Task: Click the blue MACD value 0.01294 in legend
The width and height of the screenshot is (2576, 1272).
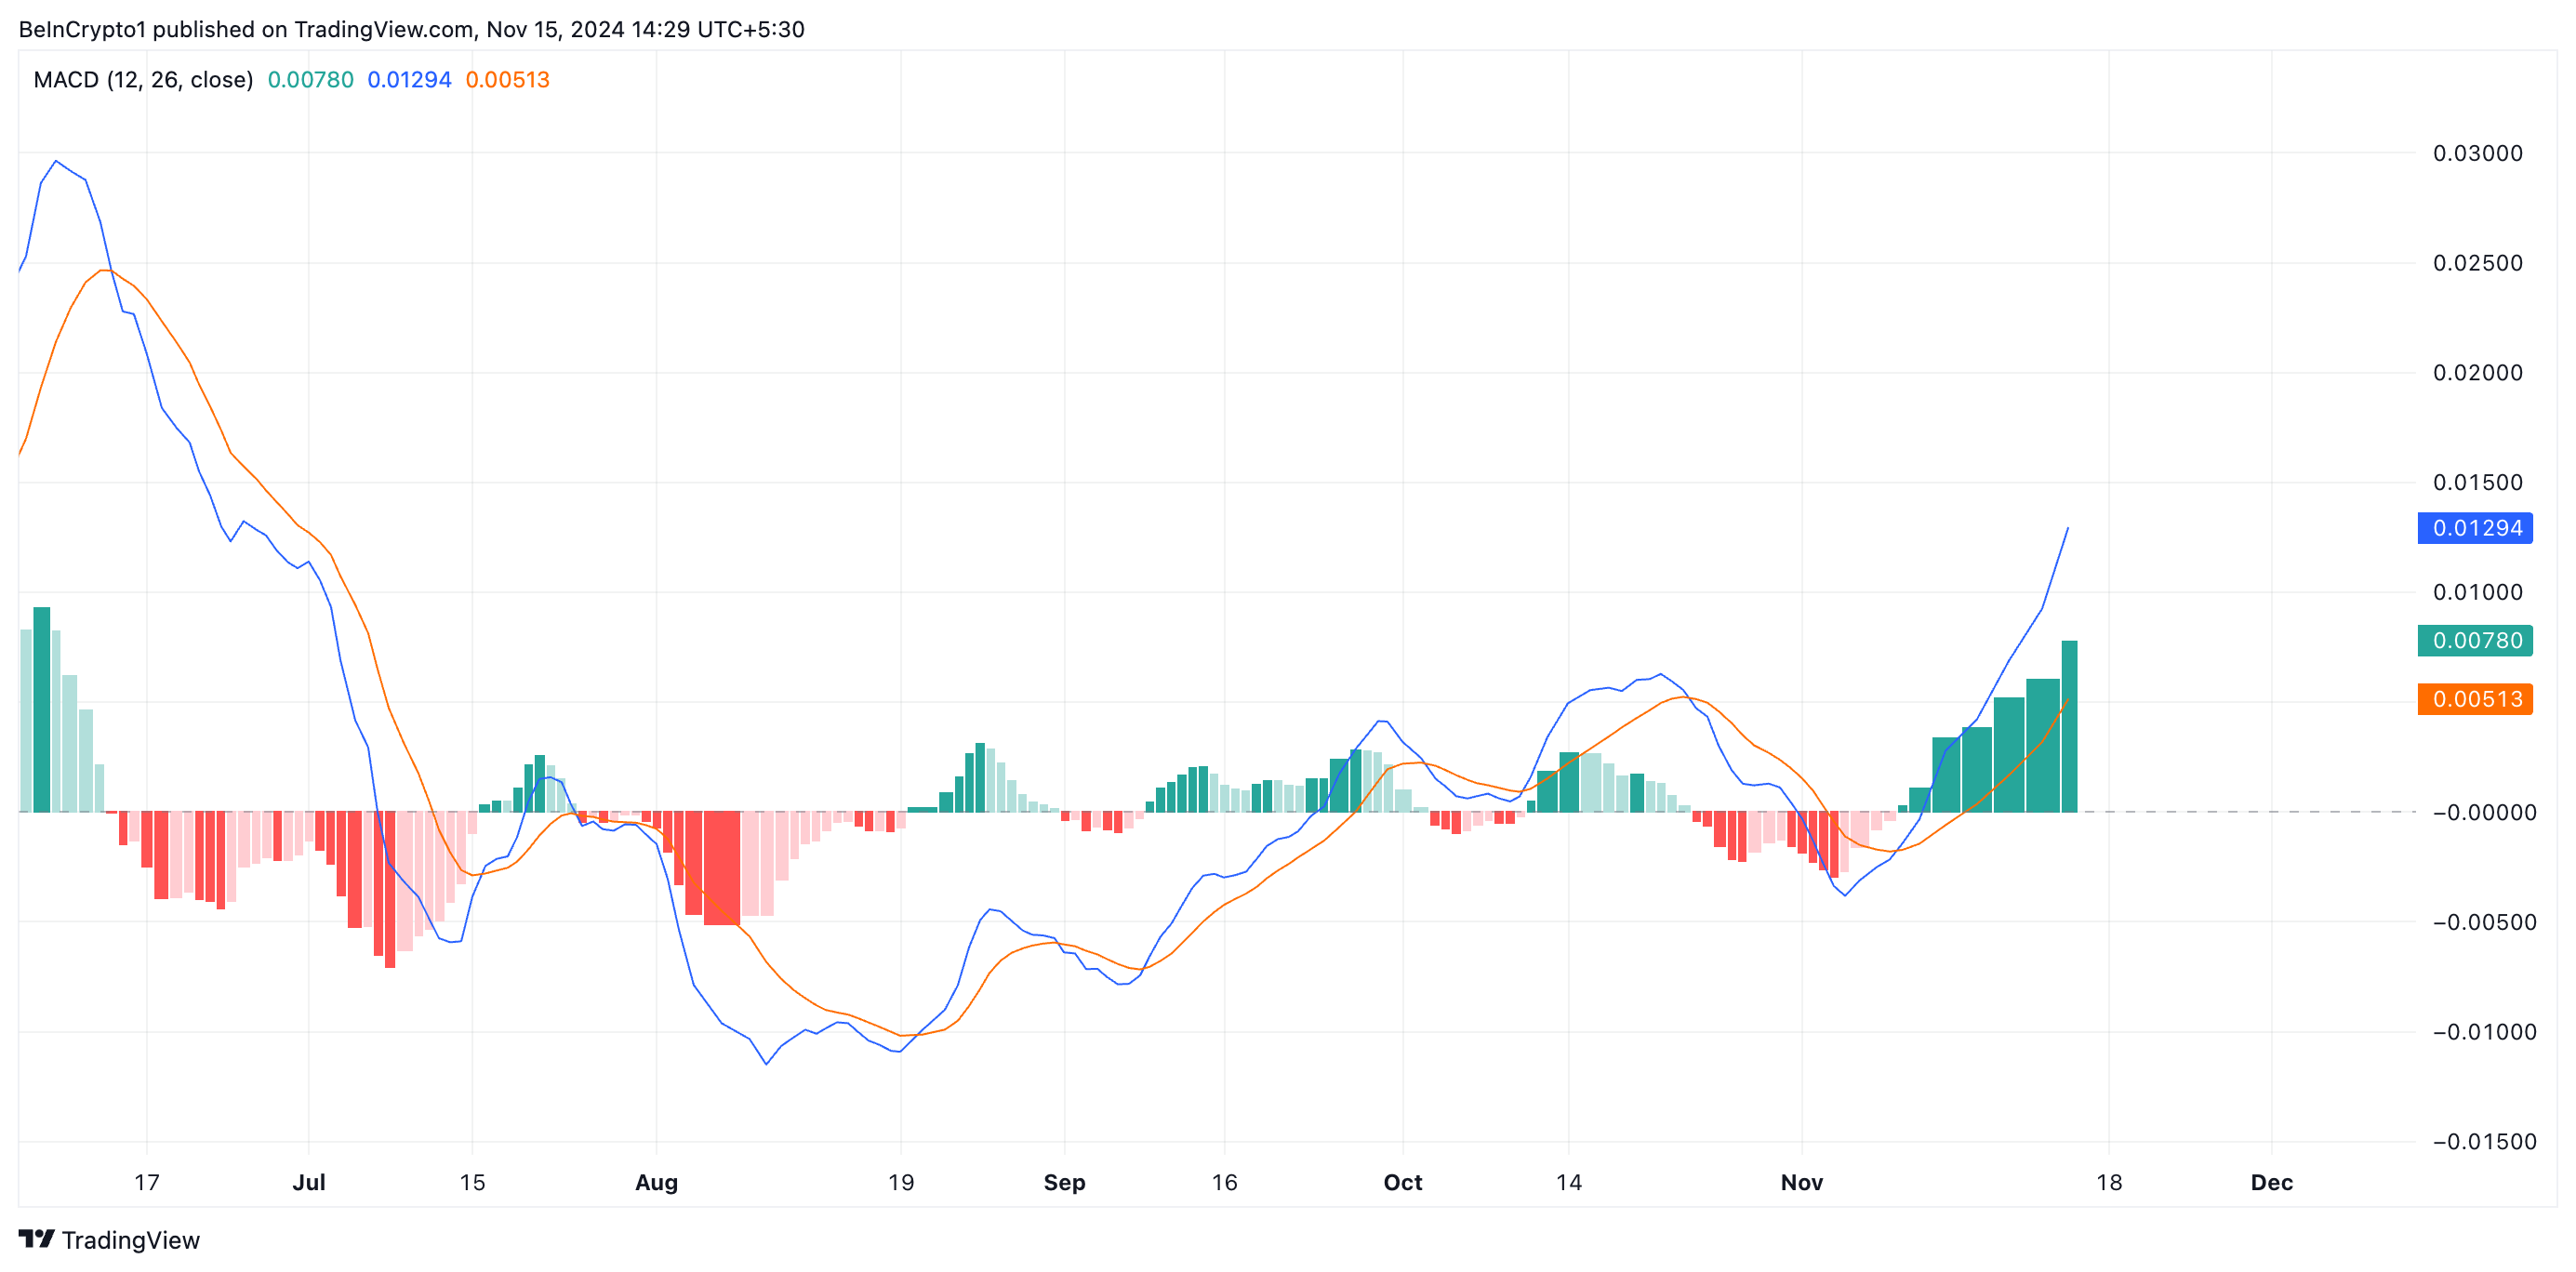Action: (409, 80)
